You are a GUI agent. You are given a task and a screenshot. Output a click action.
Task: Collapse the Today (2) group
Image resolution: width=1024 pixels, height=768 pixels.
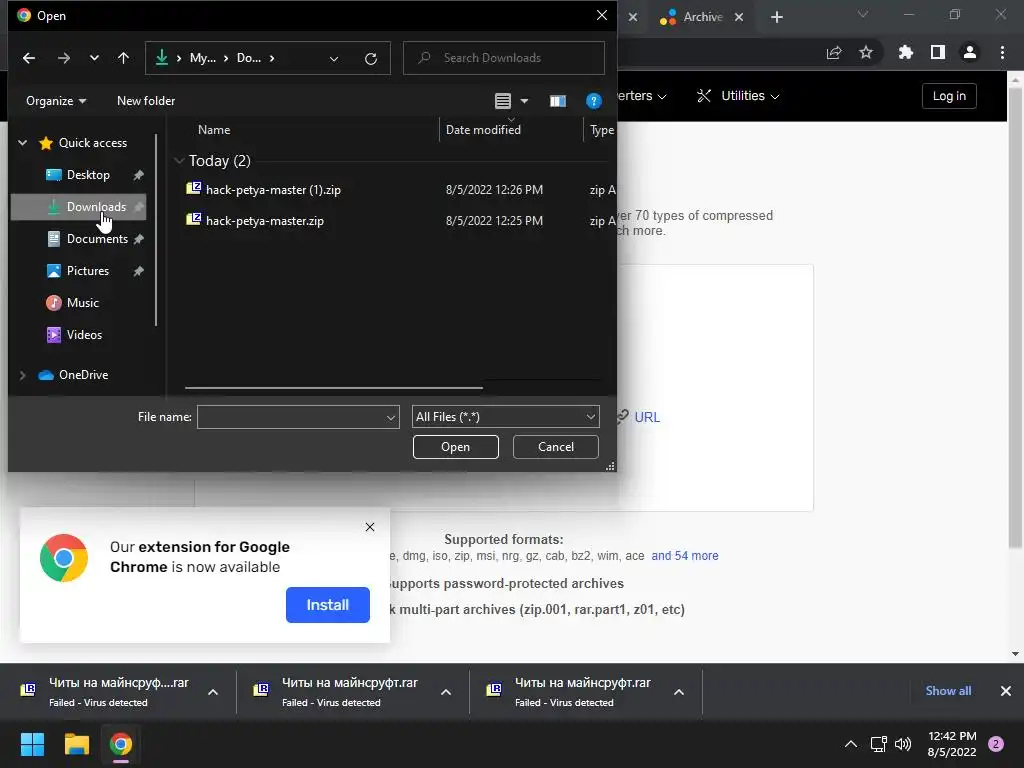pyautogui.click(x=179, y=161)
